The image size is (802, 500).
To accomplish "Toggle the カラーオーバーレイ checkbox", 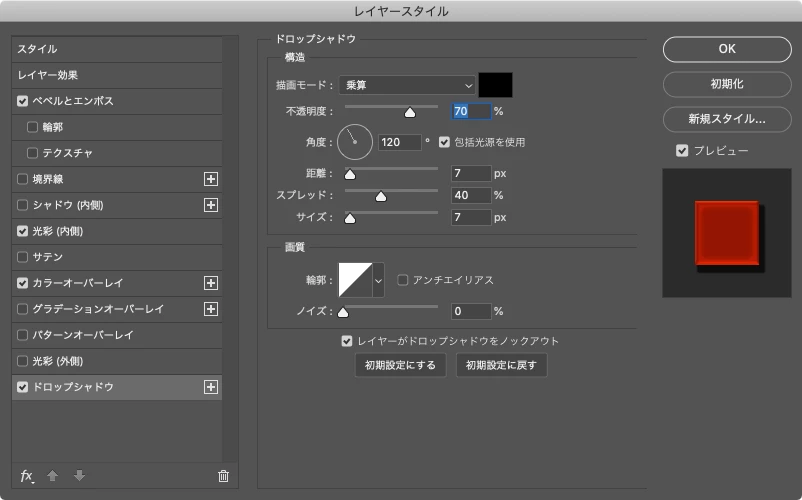I will pyautogui.click(x=23, y=283).
